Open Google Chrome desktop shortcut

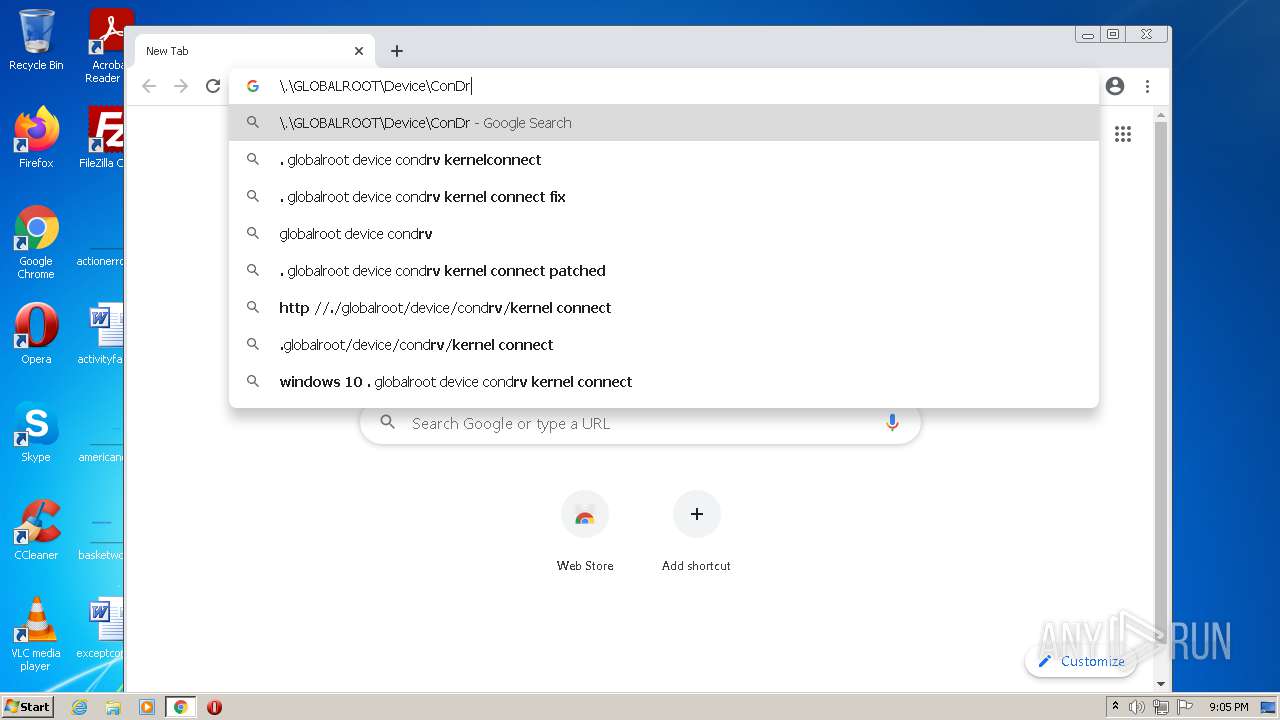[x=36, y=242]
